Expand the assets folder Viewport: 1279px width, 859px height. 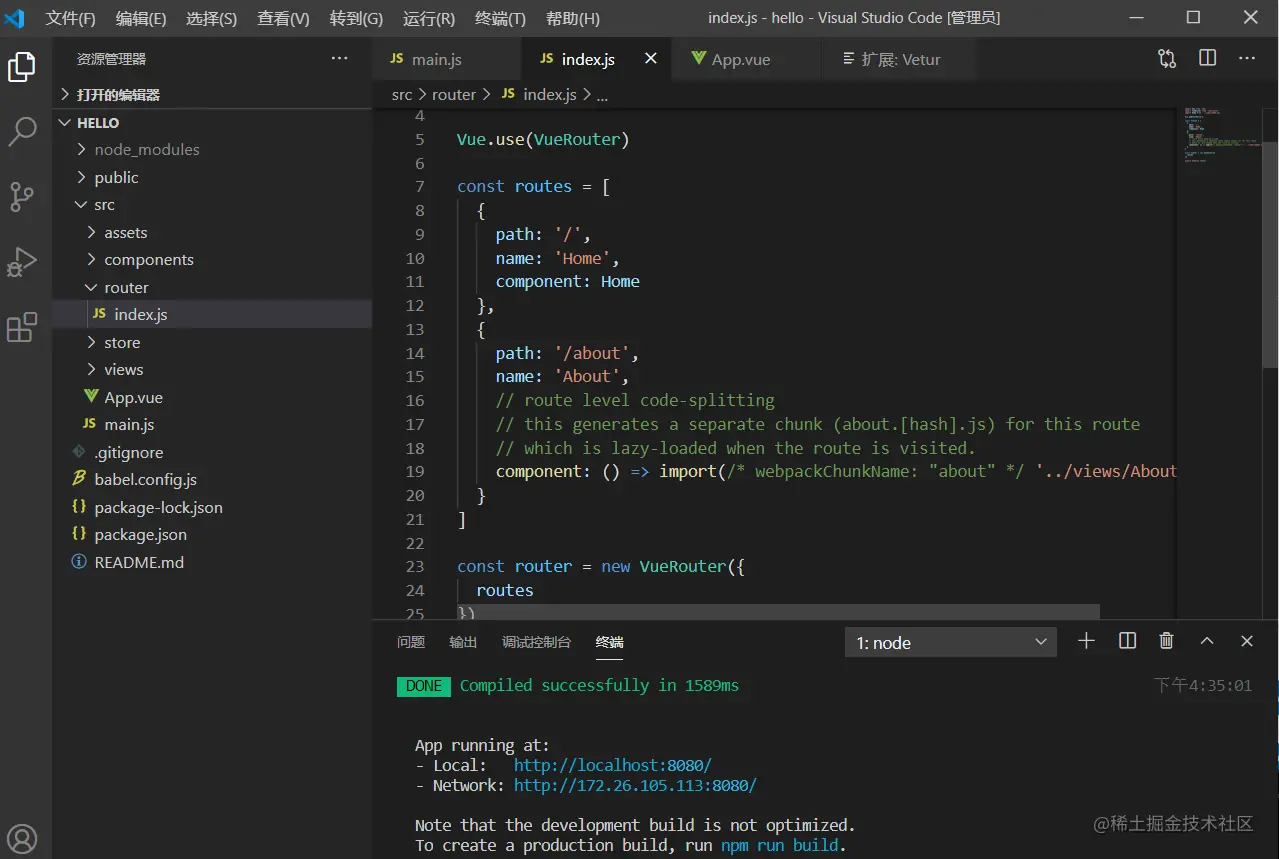pyautogui.click(x=212, y=232)
